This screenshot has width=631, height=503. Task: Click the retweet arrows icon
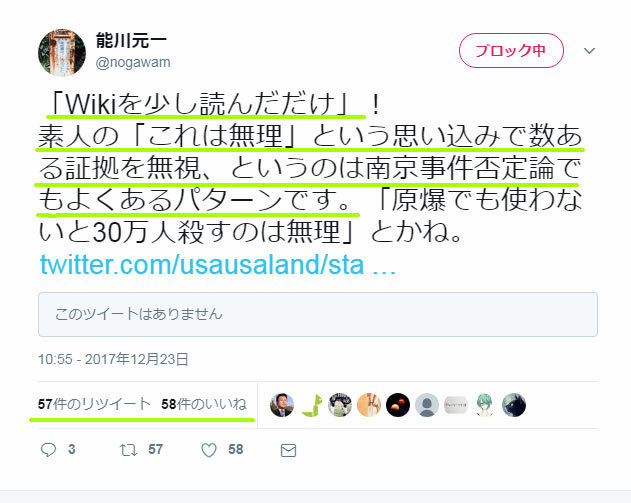tap(128, 450)
